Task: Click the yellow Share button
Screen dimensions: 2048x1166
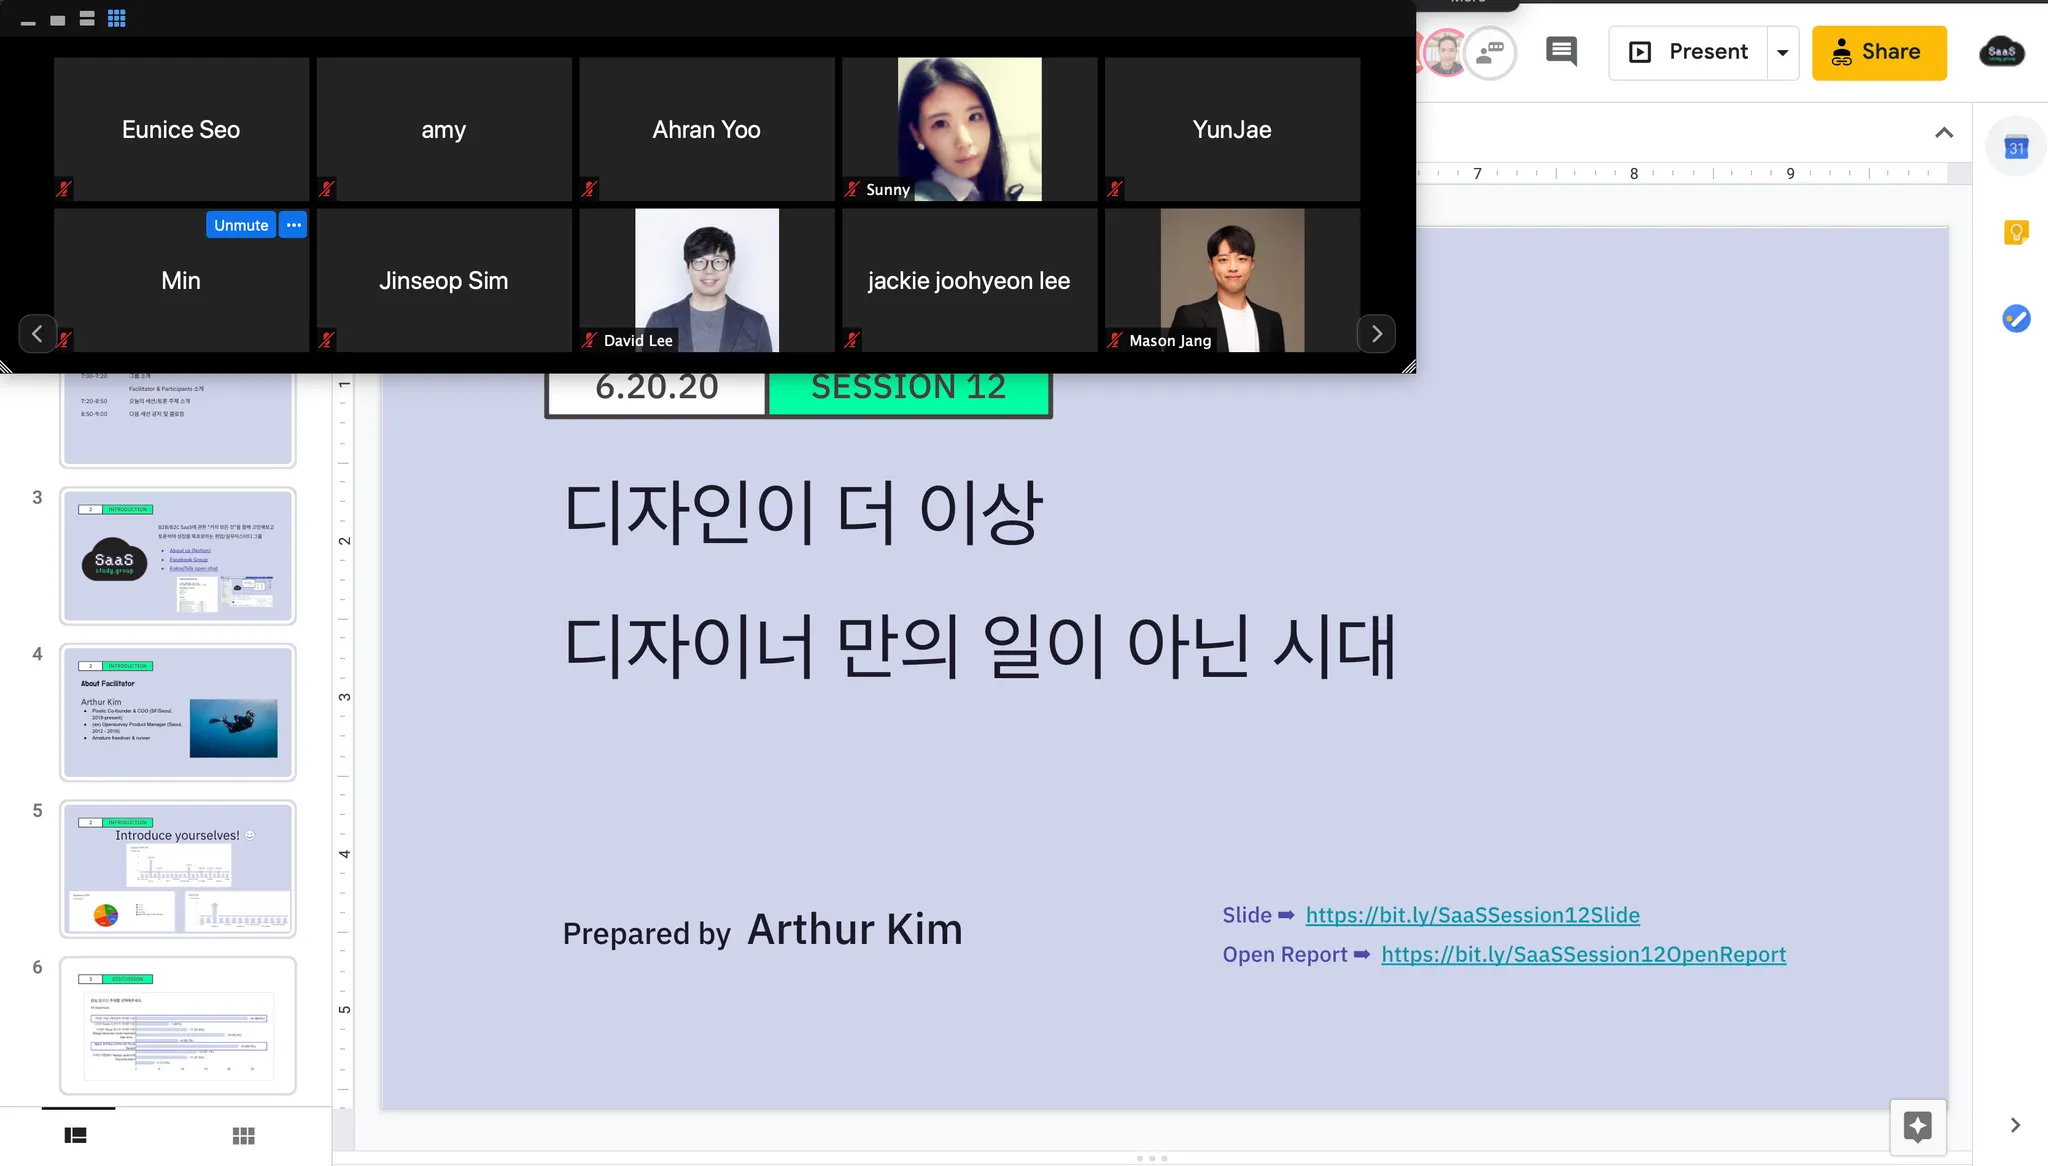Action: point(1879,52)
